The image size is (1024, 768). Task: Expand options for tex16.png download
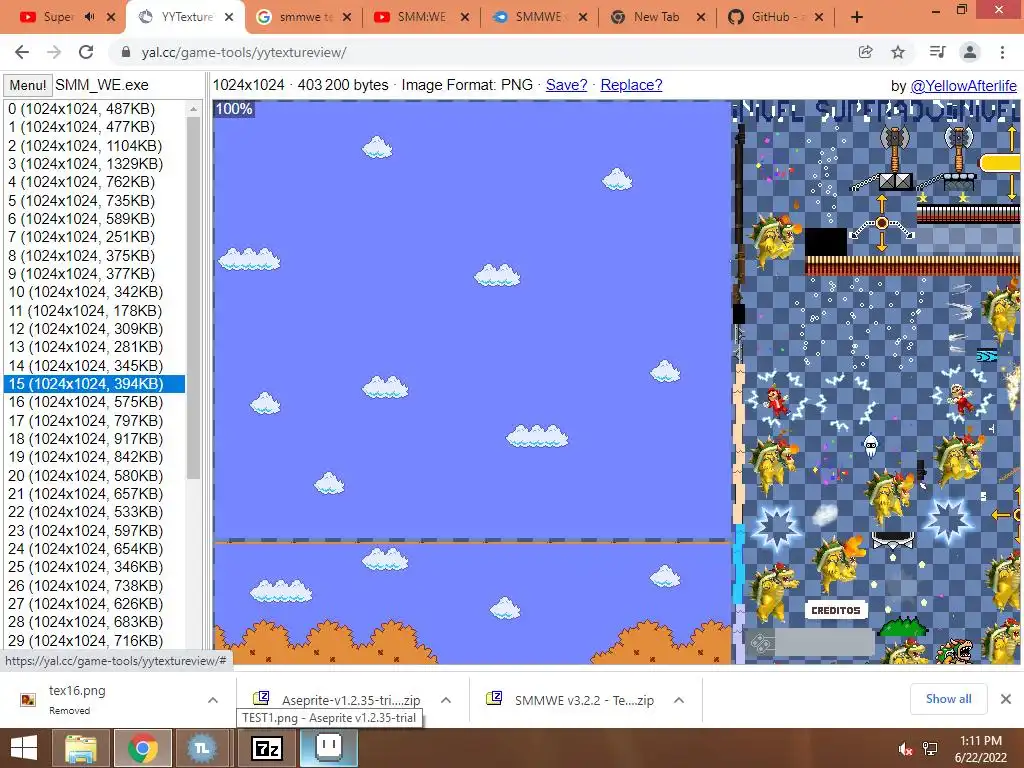[213, 700]
